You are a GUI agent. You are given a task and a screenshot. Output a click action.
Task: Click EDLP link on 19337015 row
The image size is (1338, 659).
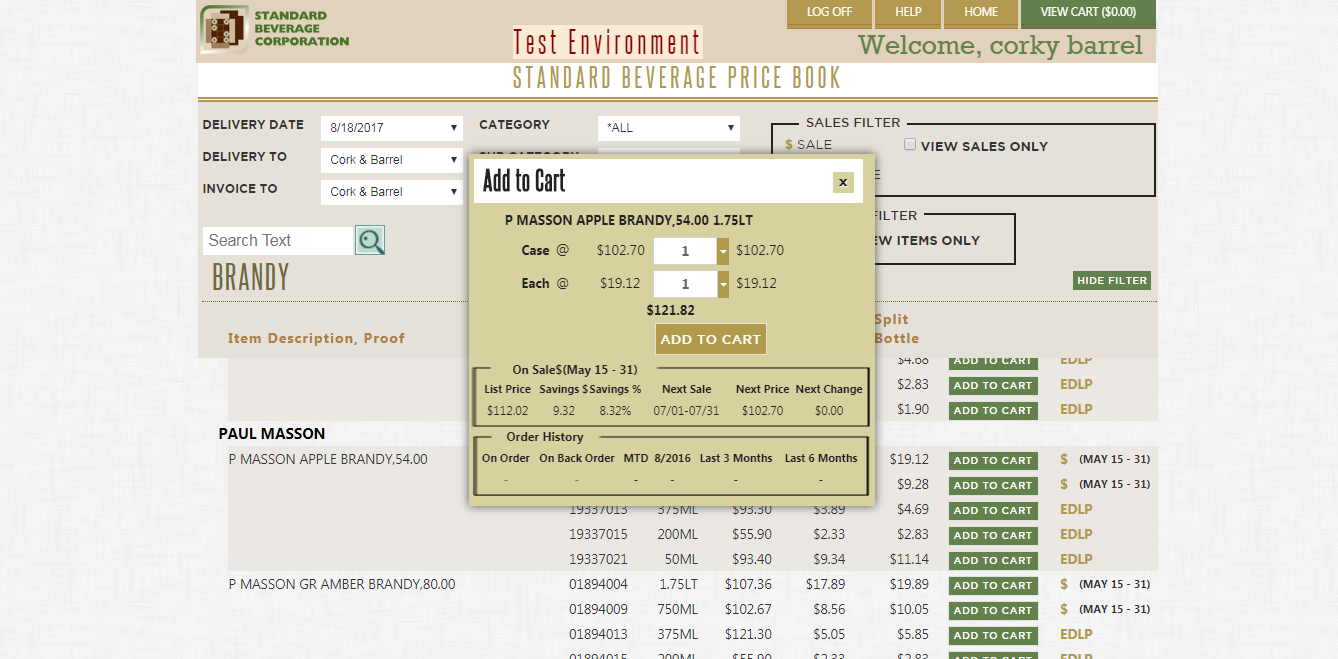click(x=1076, y=534)
